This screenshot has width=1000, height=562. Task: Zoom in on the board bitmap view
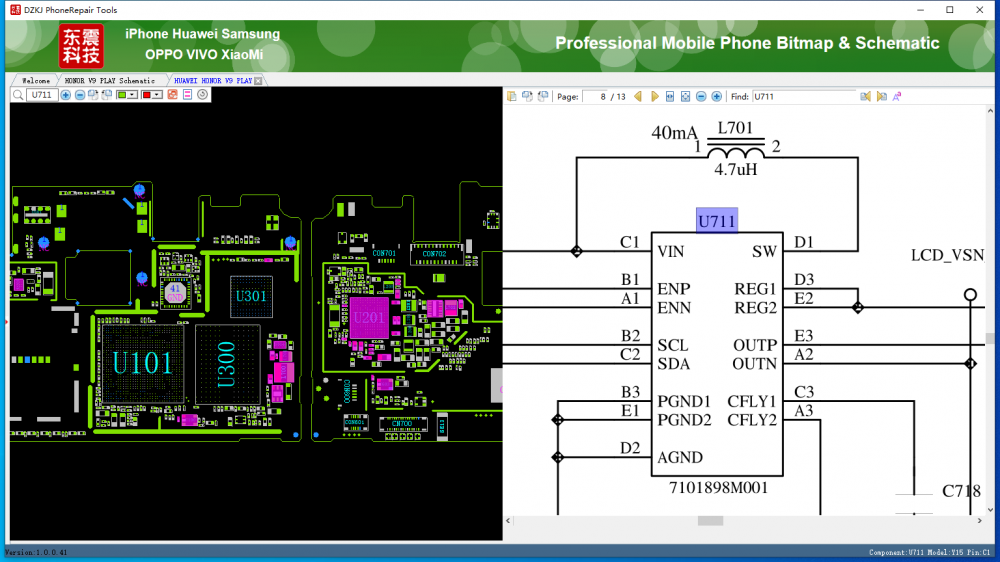pyautogui.click(x=66, y=95)
